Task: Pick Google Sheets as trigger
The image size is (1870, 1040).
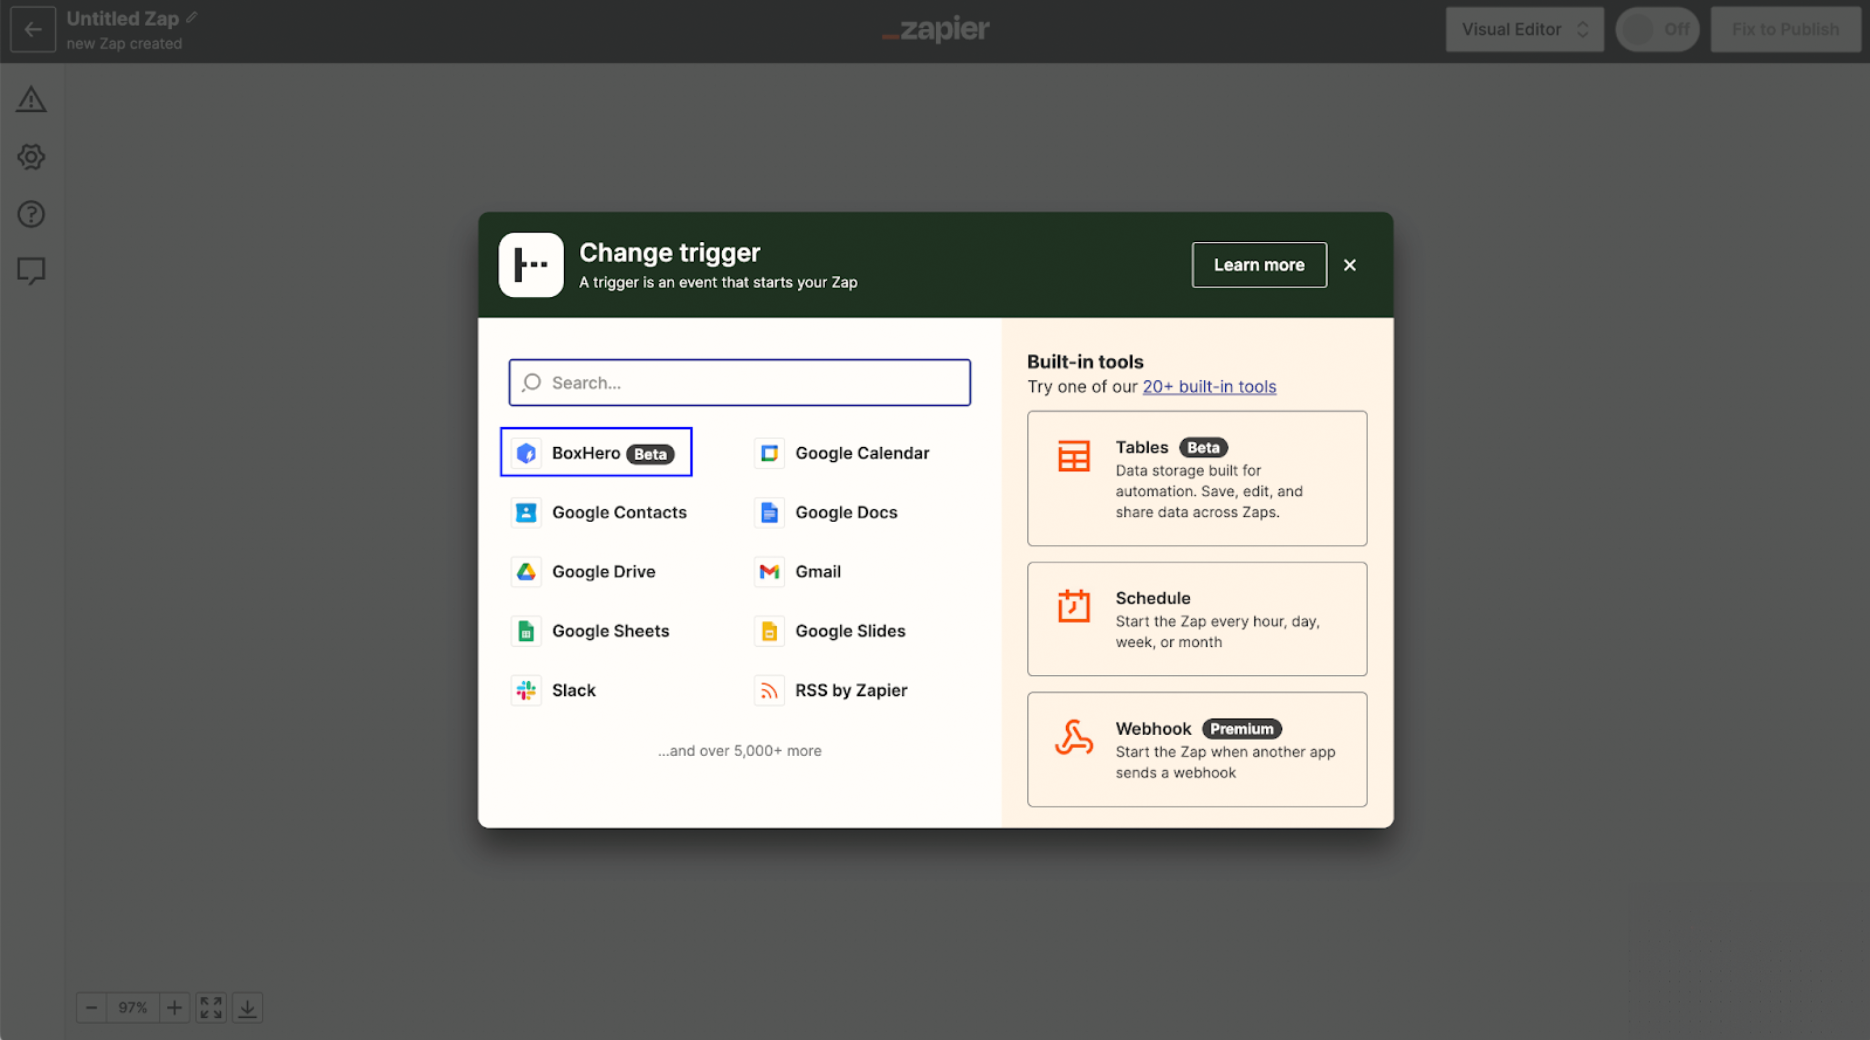Action: pyautogui.click(x=610, y=630)
